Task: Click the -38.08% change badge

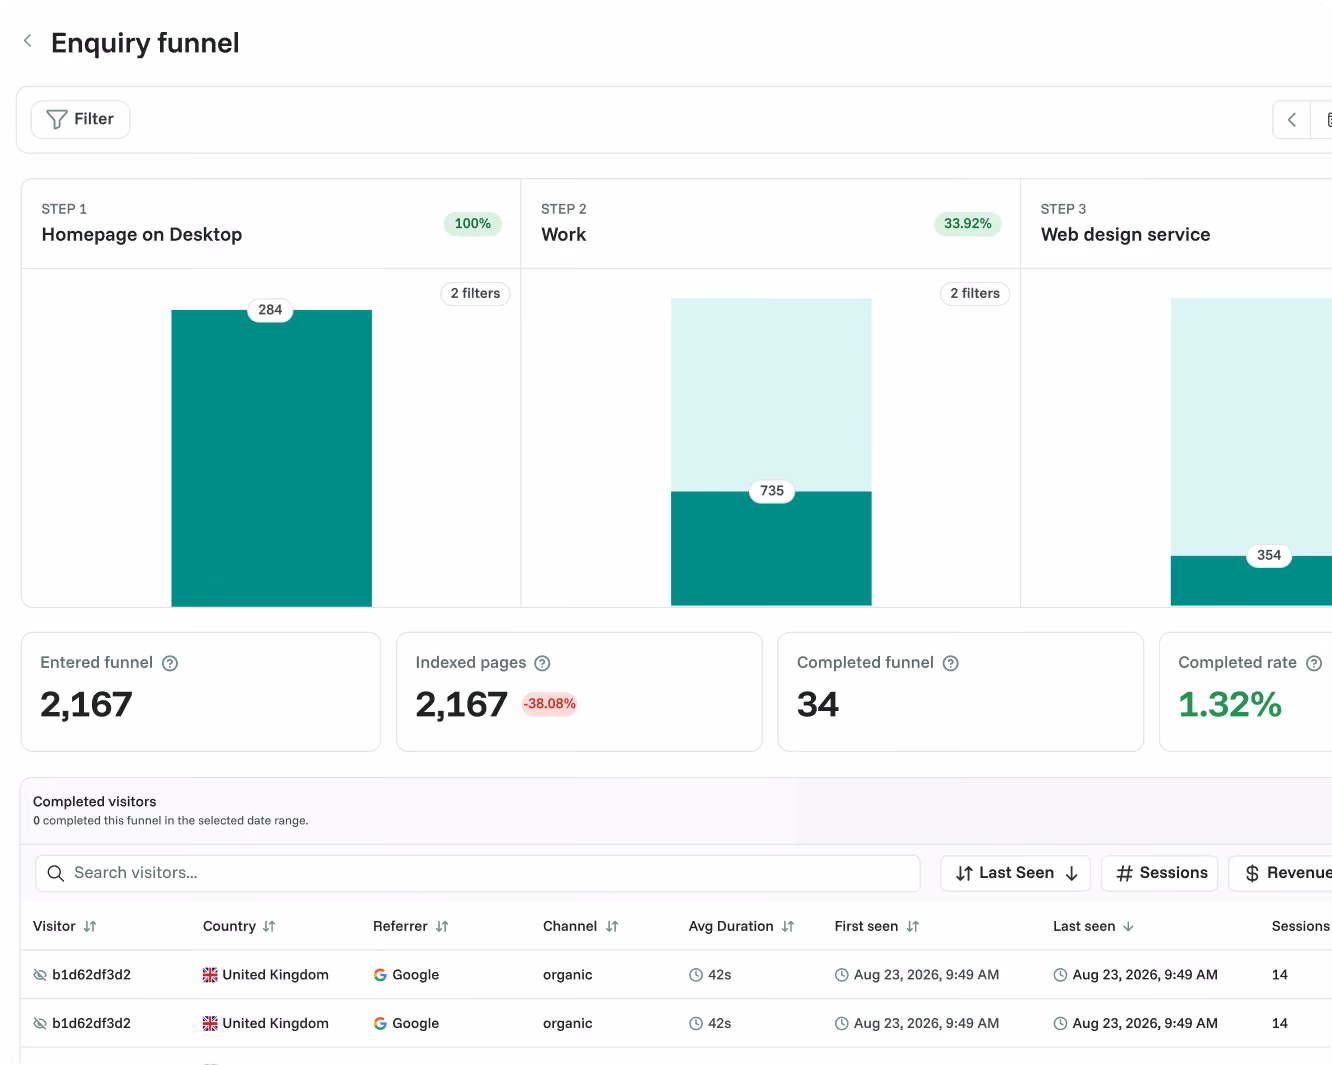Action: 550,704
